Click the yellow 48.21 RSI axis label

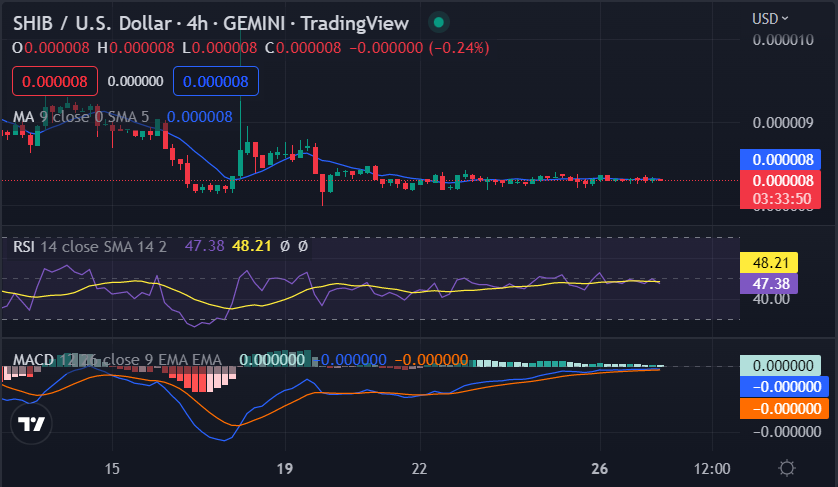[x=769, y=262]
